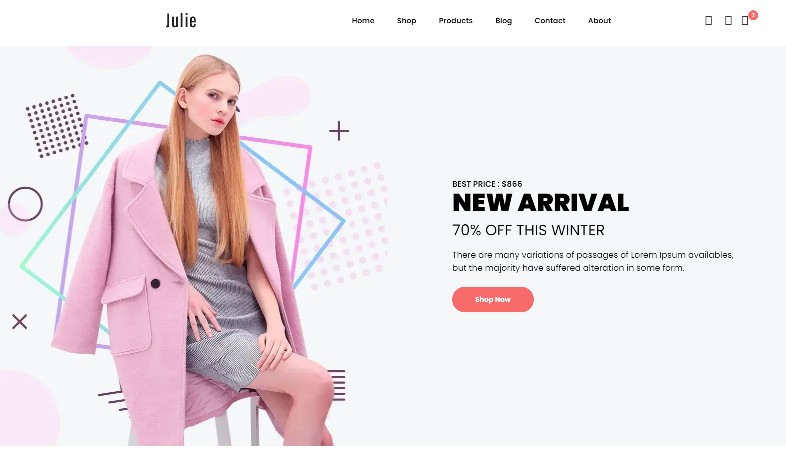
Task: Click the BEST PRICE : $866 label
Action: pos(487,184)
